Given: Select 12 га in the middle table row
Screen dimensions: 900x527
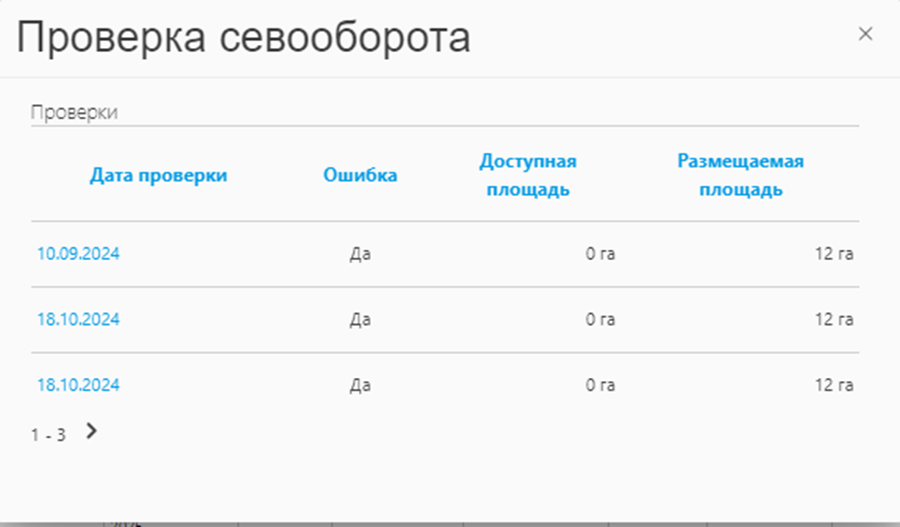Looking at the screenshot, I should point(833,320).
